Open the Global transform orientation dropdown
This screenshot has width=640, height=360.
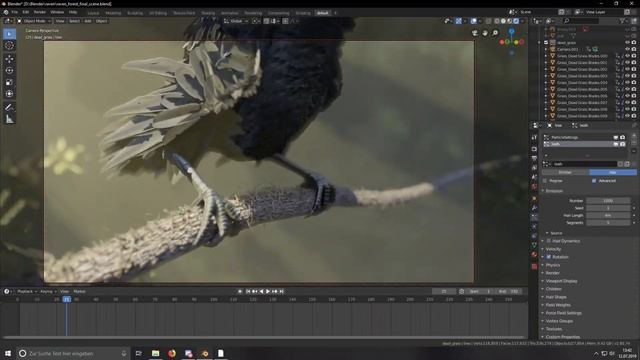click(x=236, y=21)
